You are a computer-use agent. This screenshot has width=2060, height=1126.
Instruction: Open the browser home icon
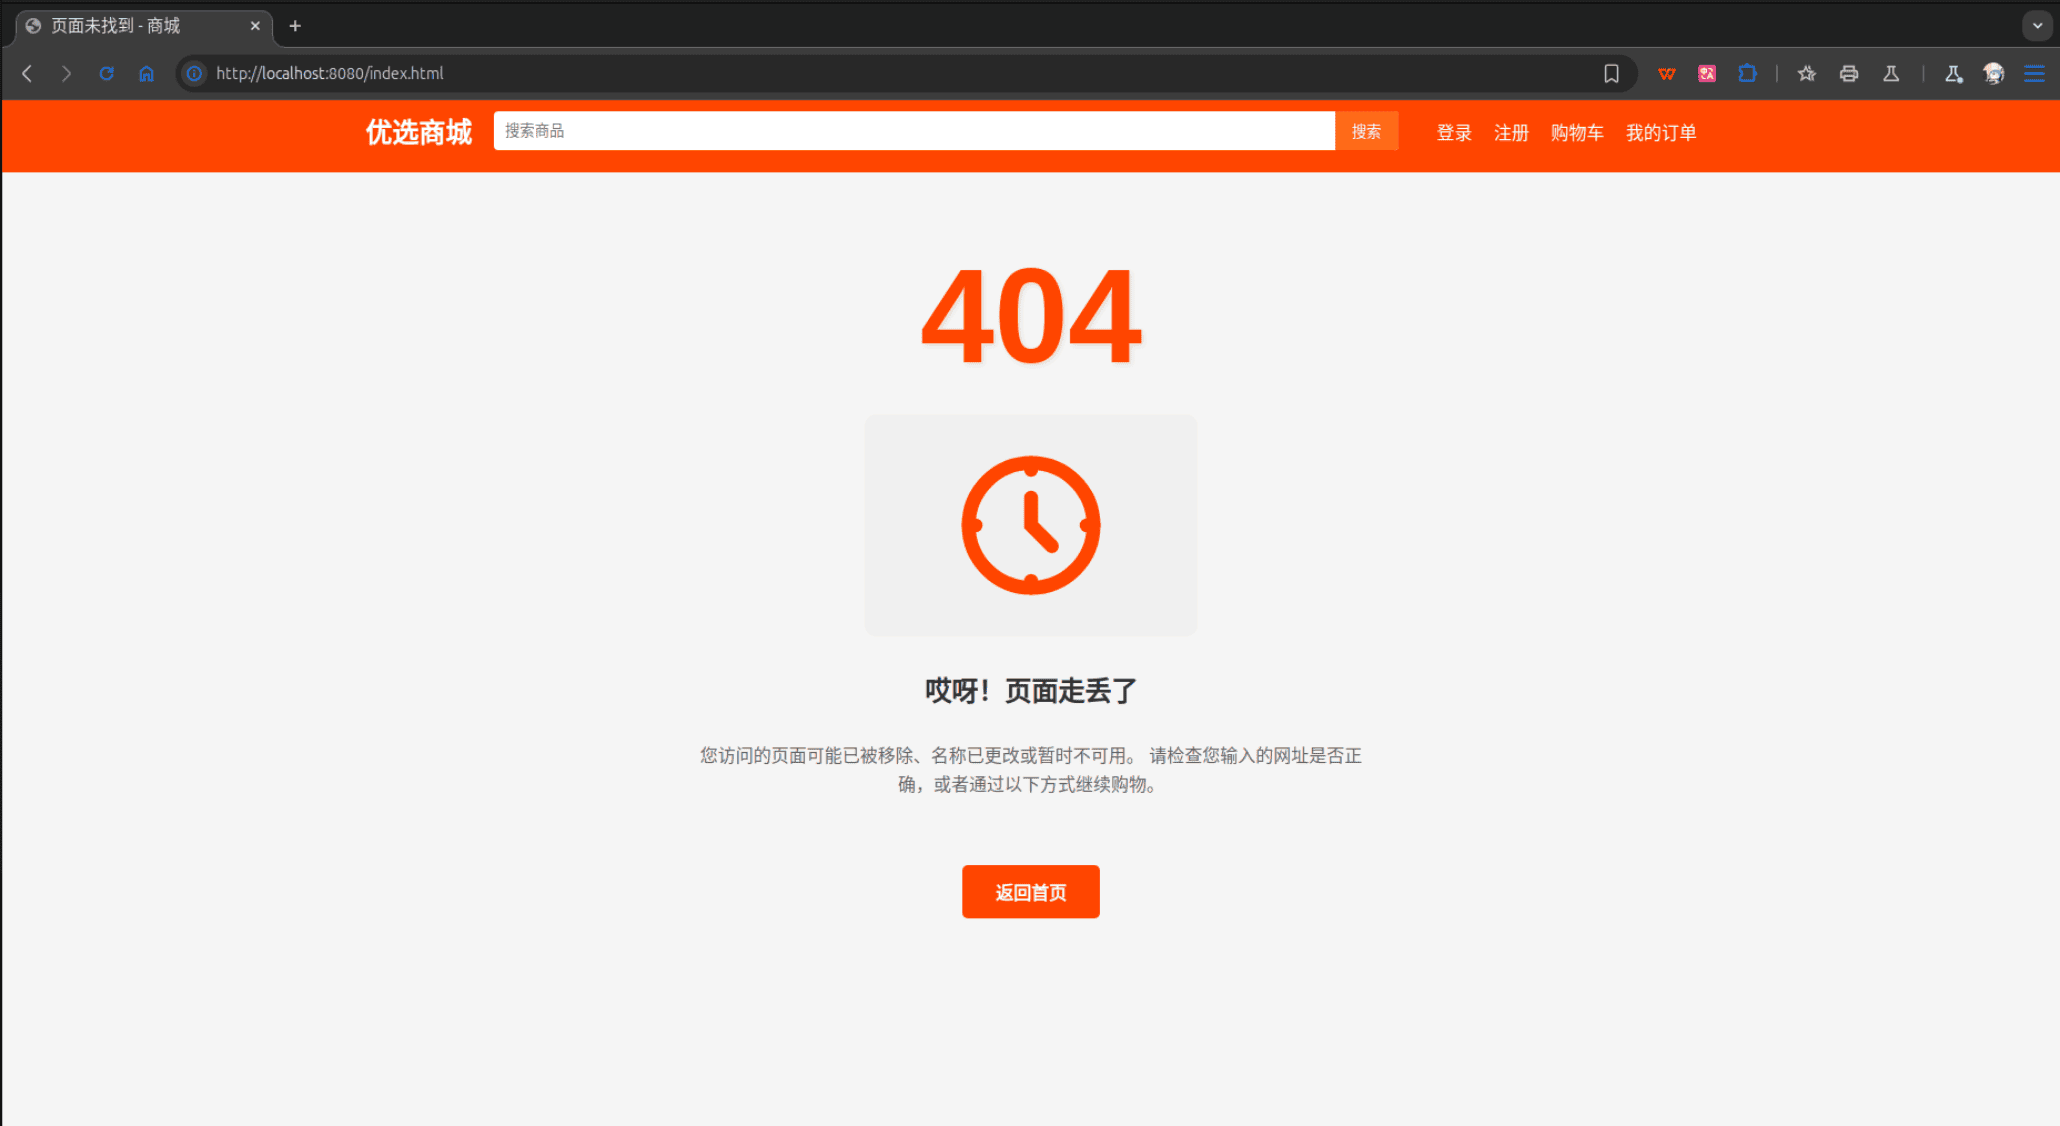click(x=146, y=73)
